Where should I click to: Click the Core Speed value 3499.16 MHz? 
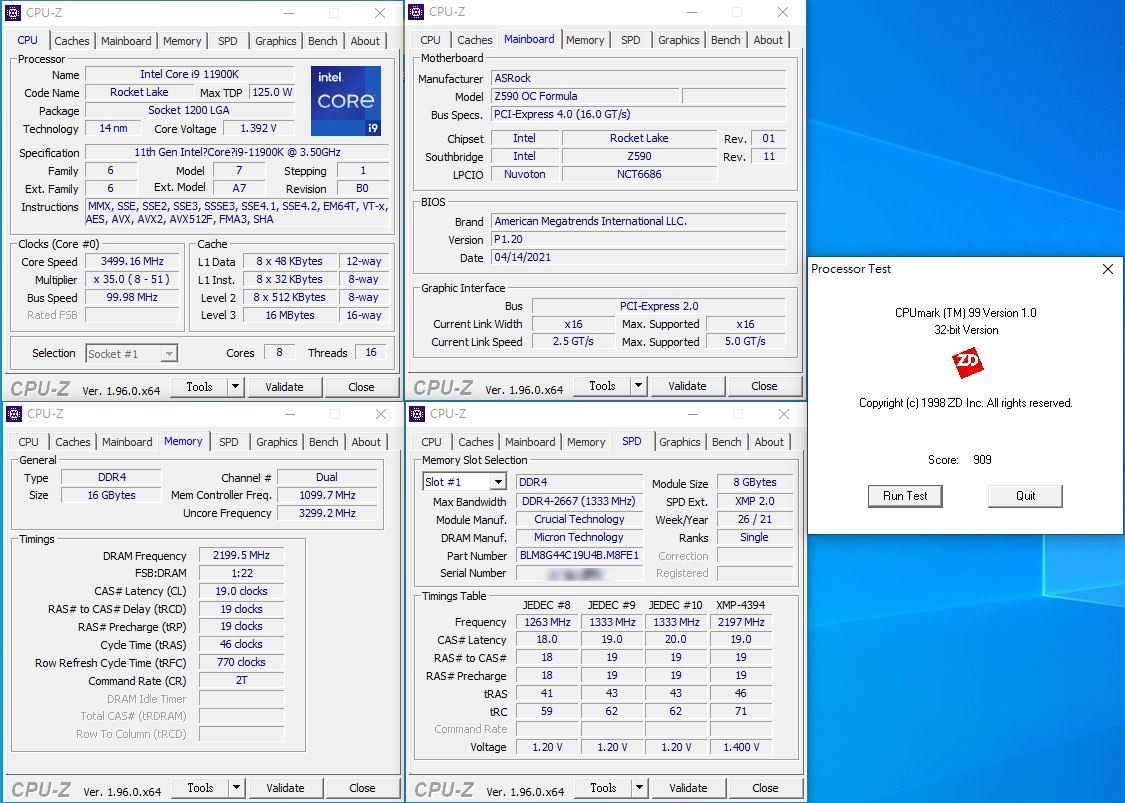(132, 261)
